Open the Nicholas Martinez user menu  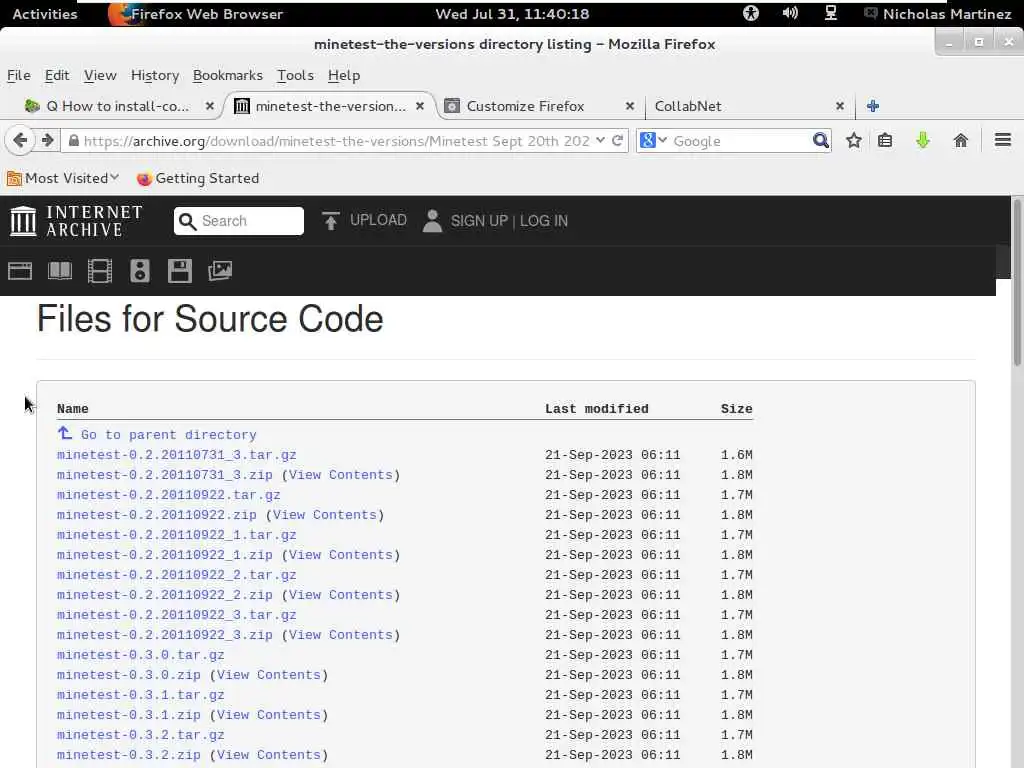(x=938, y=14)
